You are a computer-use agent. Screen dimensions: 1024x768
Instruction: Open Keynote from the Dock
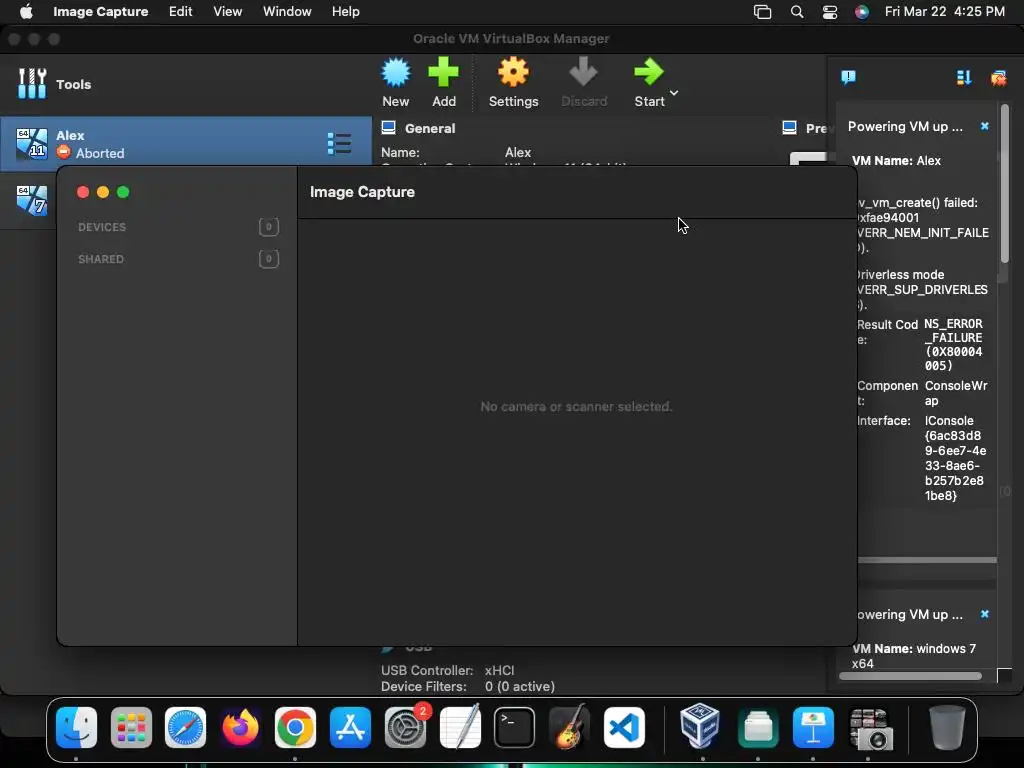(813, 727)
